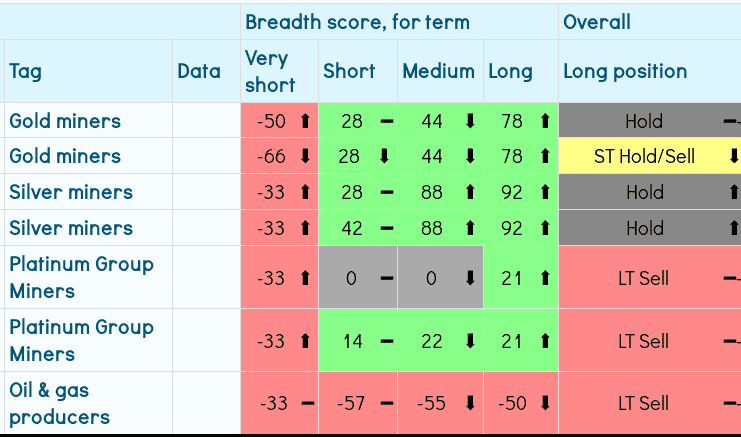Open the Silver miners link with Short score 42
Image resolution: width=741 pixels, height=437 pixels.
(x=71, y=228)
